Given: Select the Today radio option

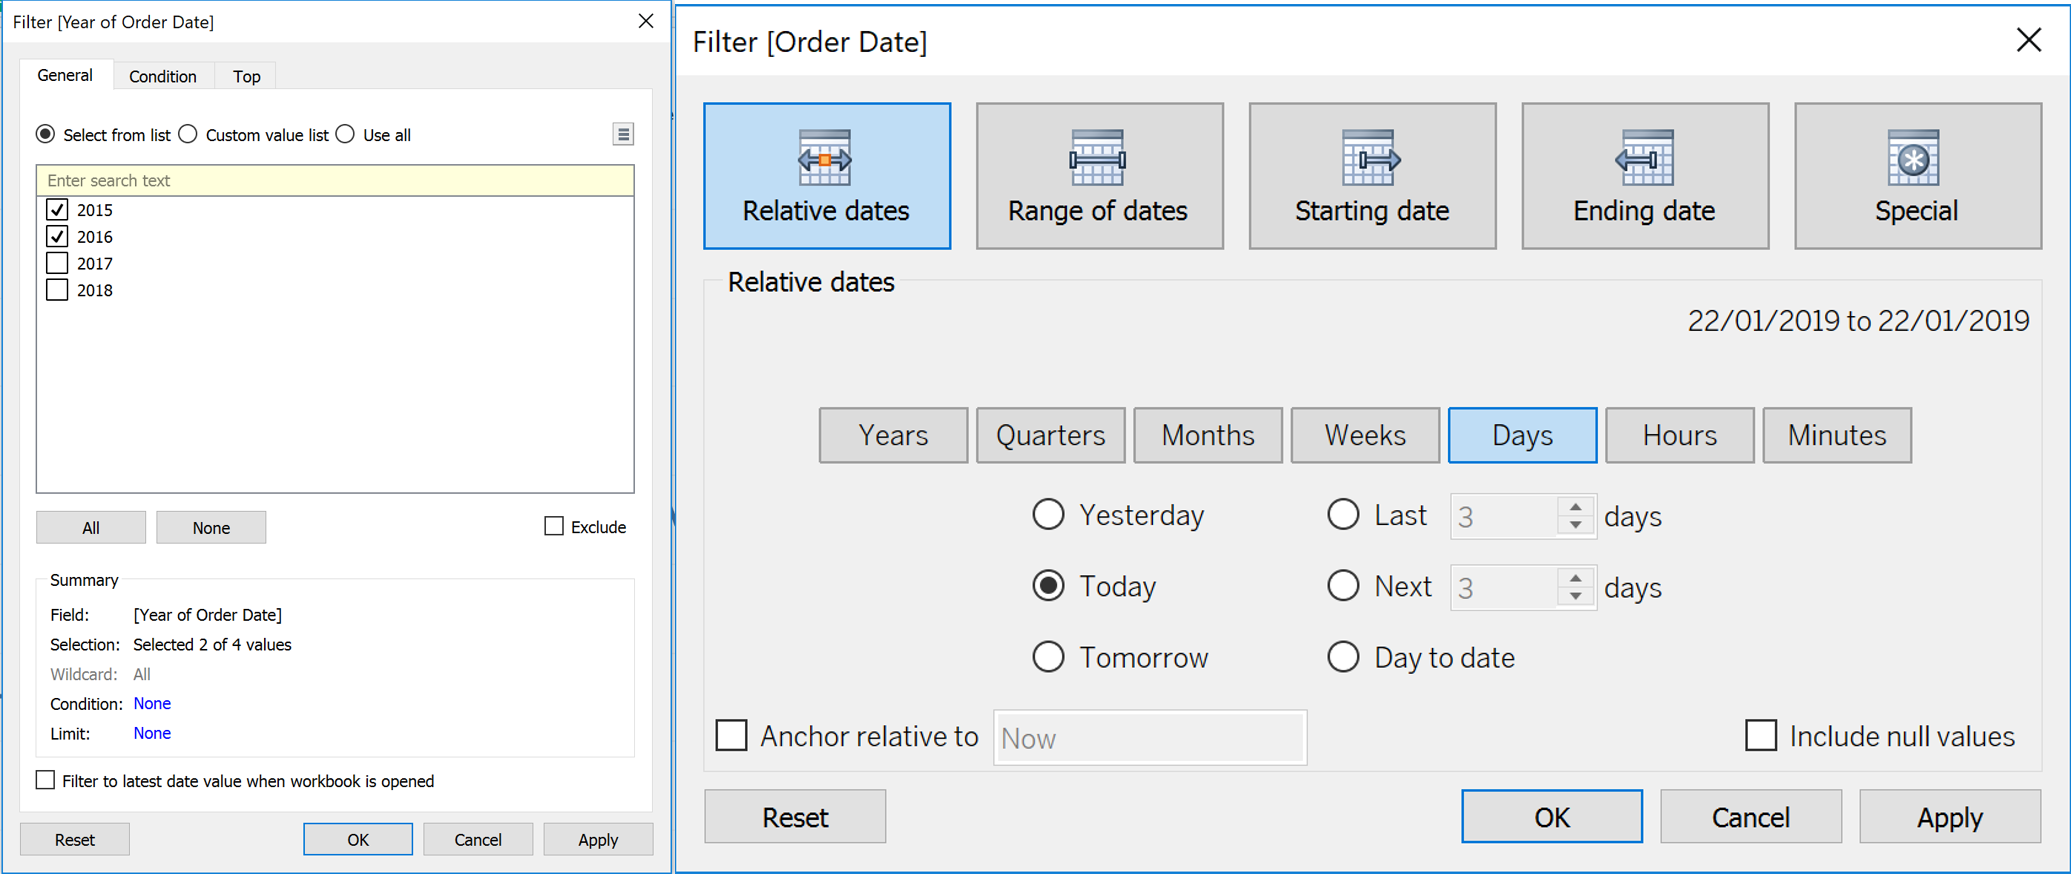Looking at the screenshot, I should 1048,586.
